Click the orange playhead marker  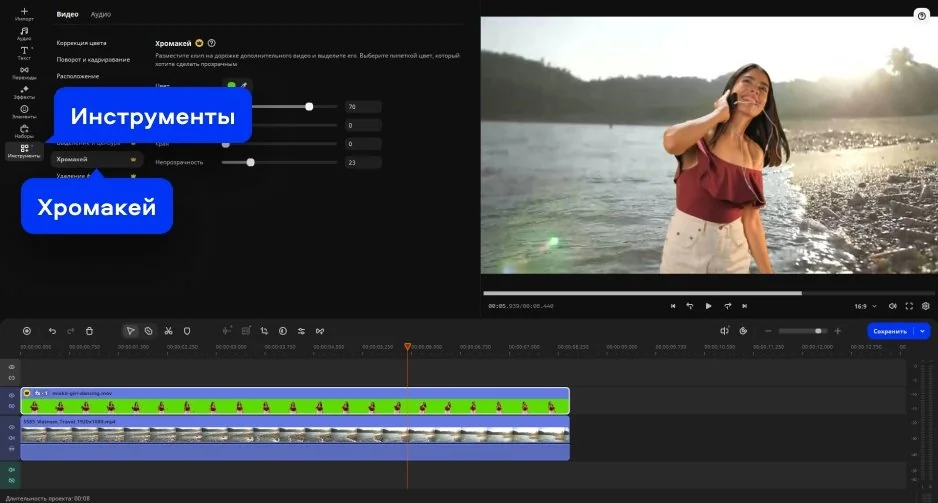(x=407, y=346)
